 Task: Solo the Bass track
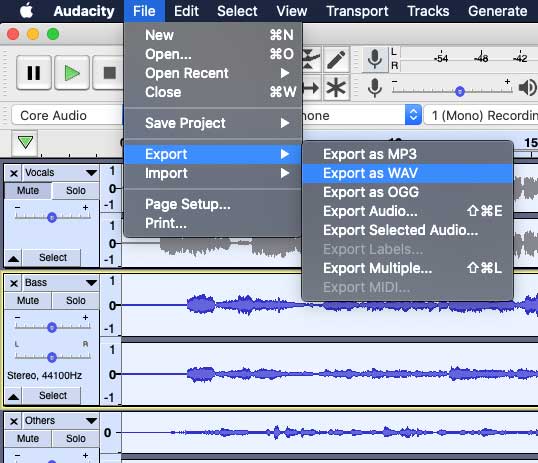click(x=75, y=301)
